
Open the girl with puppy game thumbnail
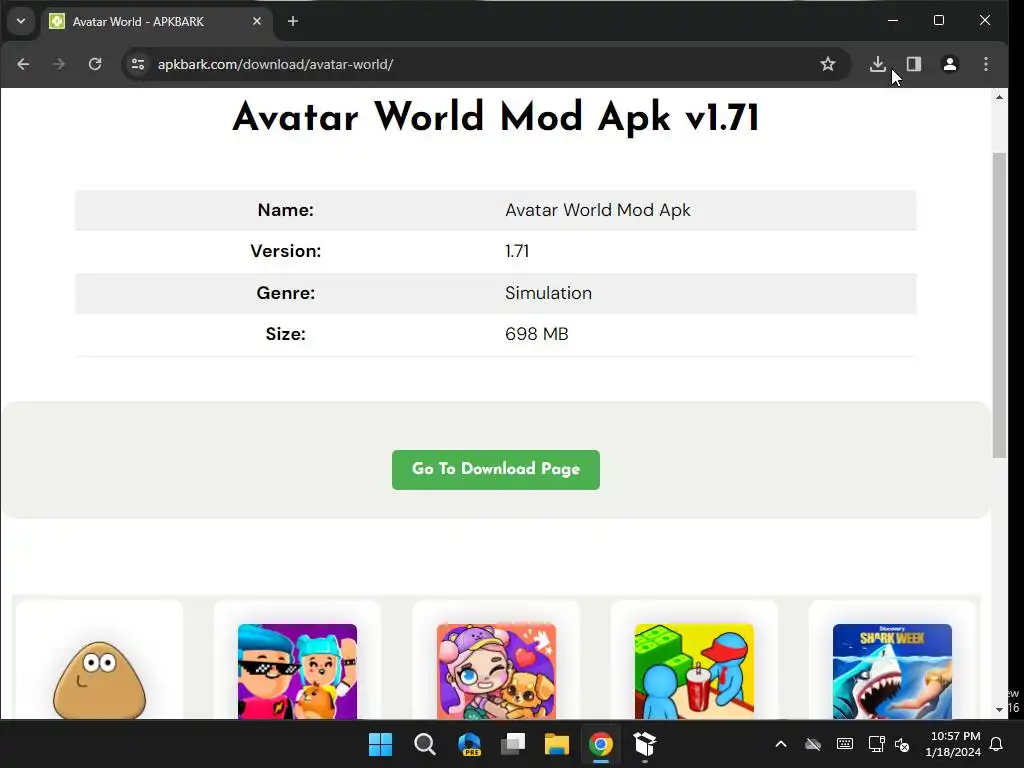[496, 672]
